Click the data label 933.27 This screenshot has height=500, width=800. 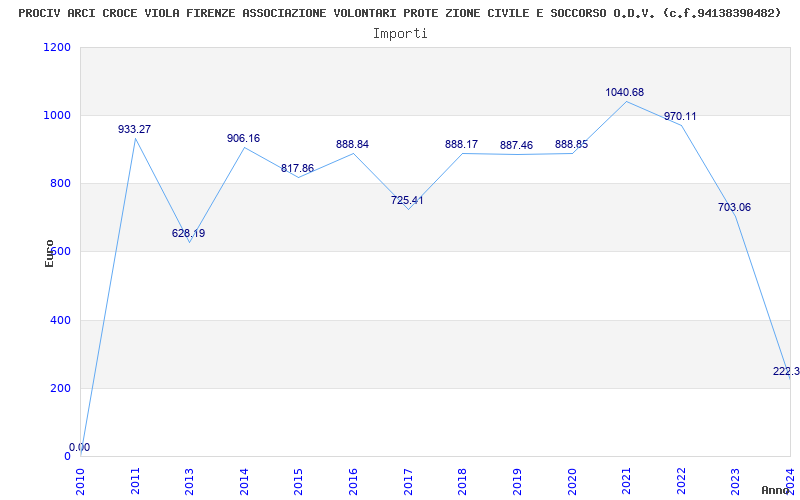click(x=134, y=129)
